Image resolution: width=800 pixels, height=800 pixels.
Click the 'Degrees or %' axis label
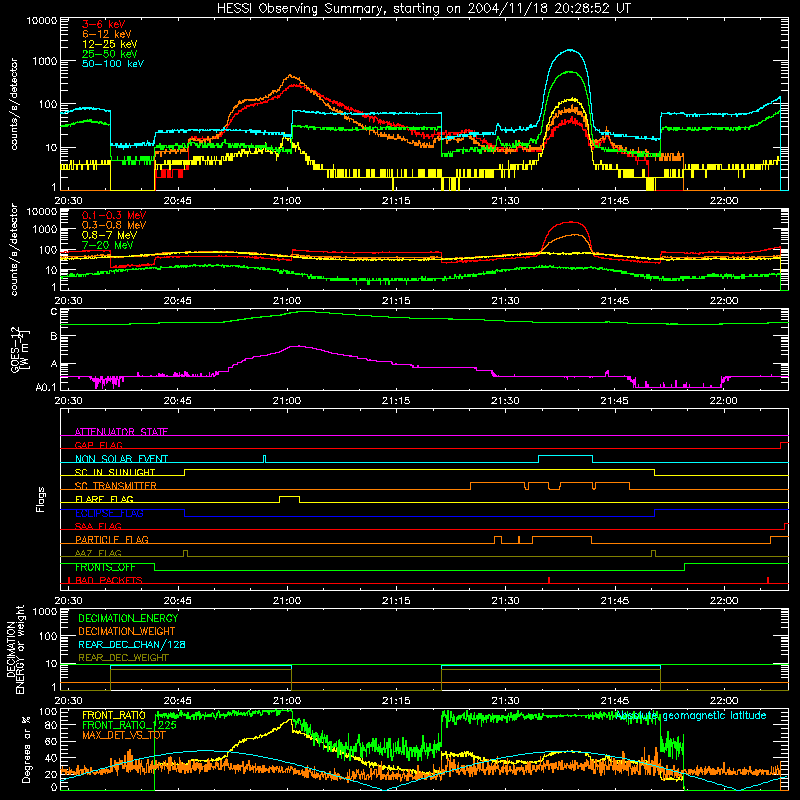pyautogui.click(x=26, y=749)
